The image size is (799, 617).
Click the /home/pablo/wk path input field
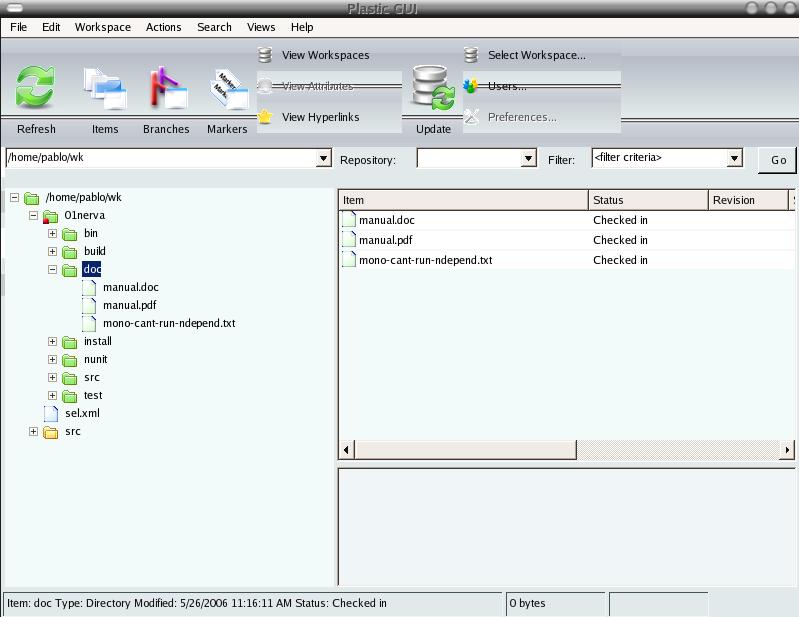[161, 158]
